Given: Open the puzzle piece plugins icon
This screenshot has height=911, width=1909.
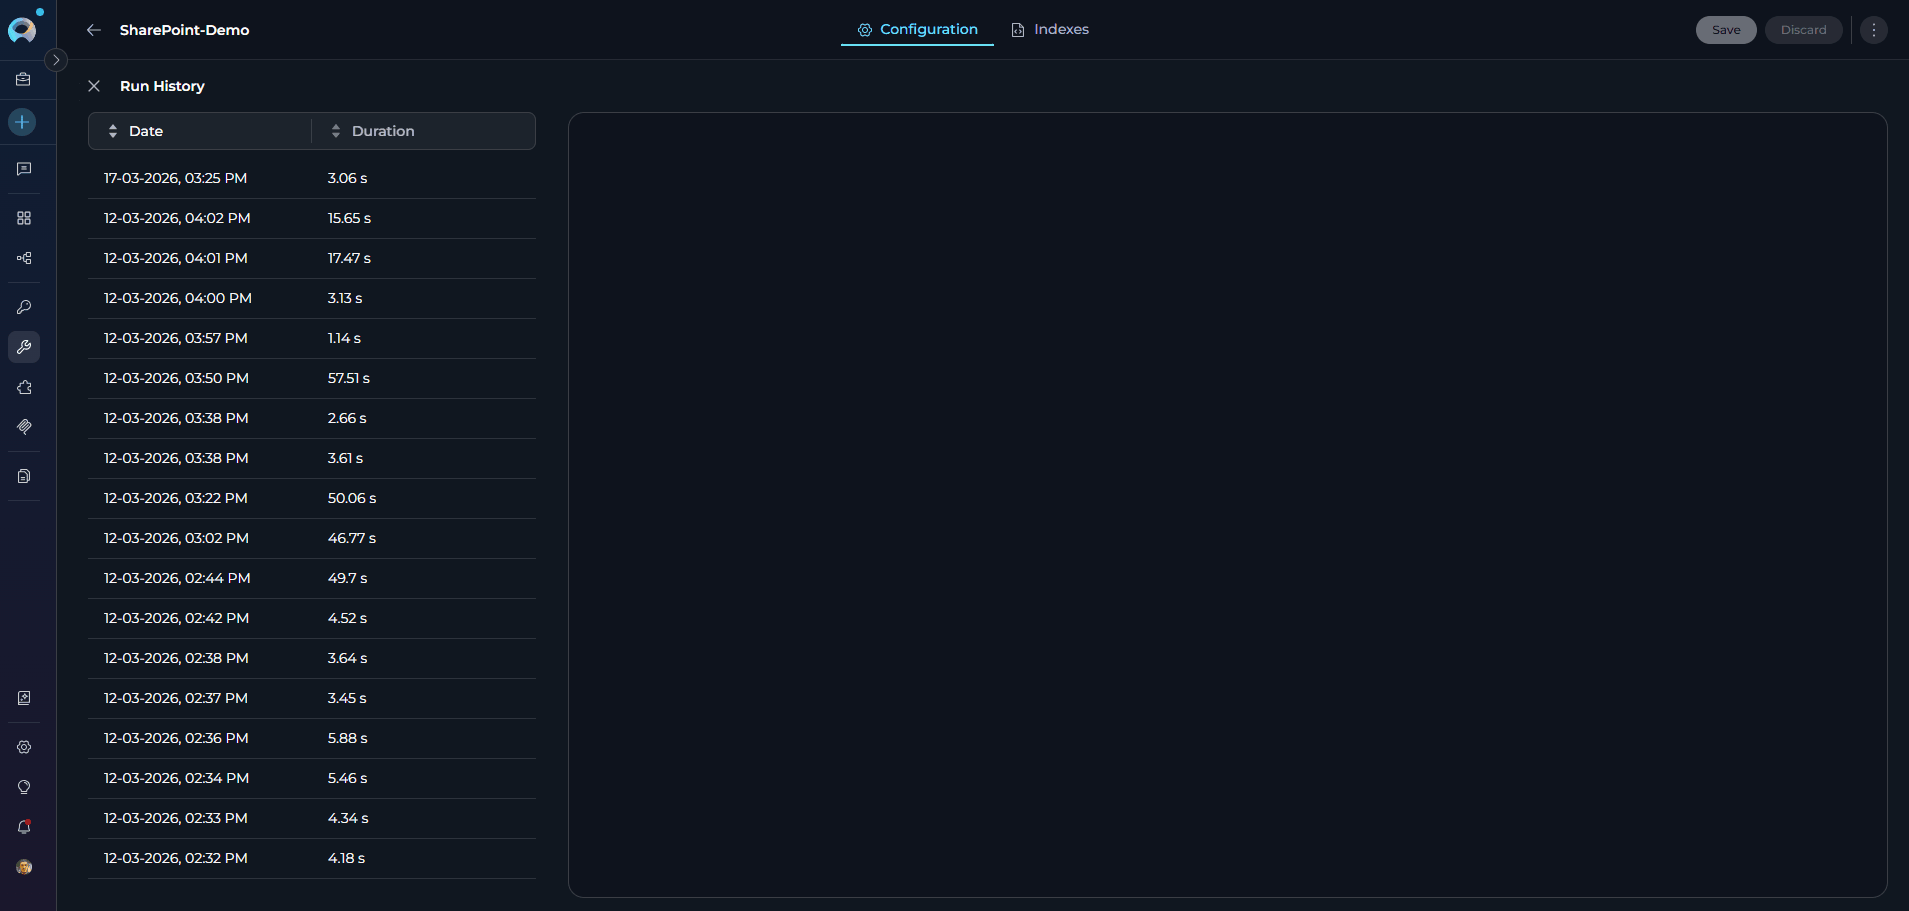Looking at the screenshot, I should pyautogui.click(x=24, y=387).
